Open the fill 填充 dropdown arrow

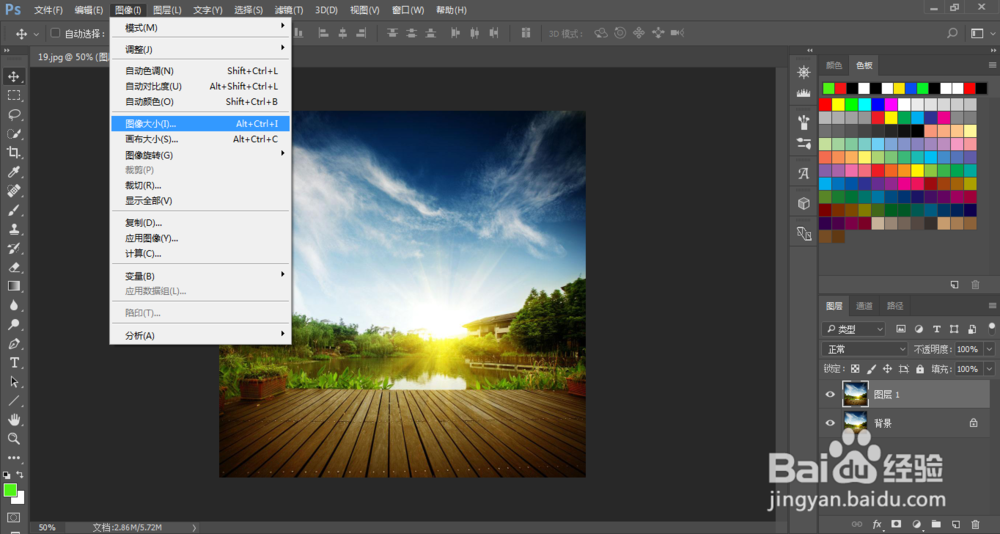989,369
